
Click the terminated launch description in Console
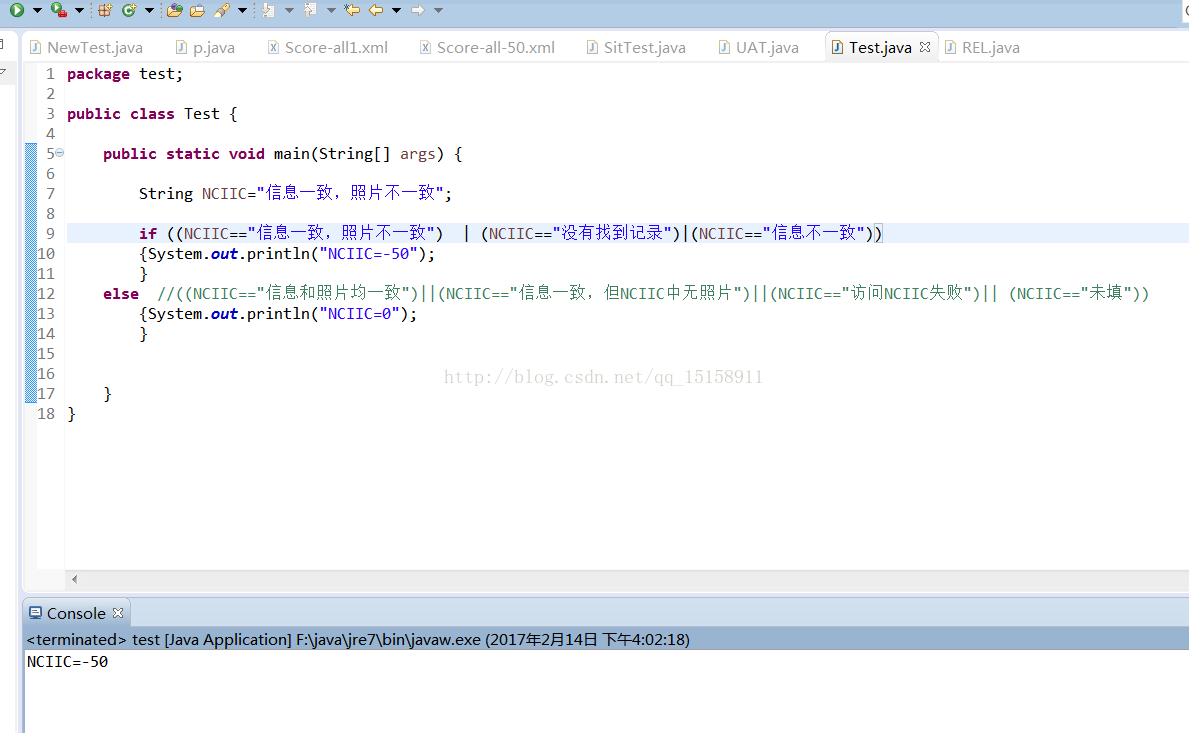tap(358, 640)
